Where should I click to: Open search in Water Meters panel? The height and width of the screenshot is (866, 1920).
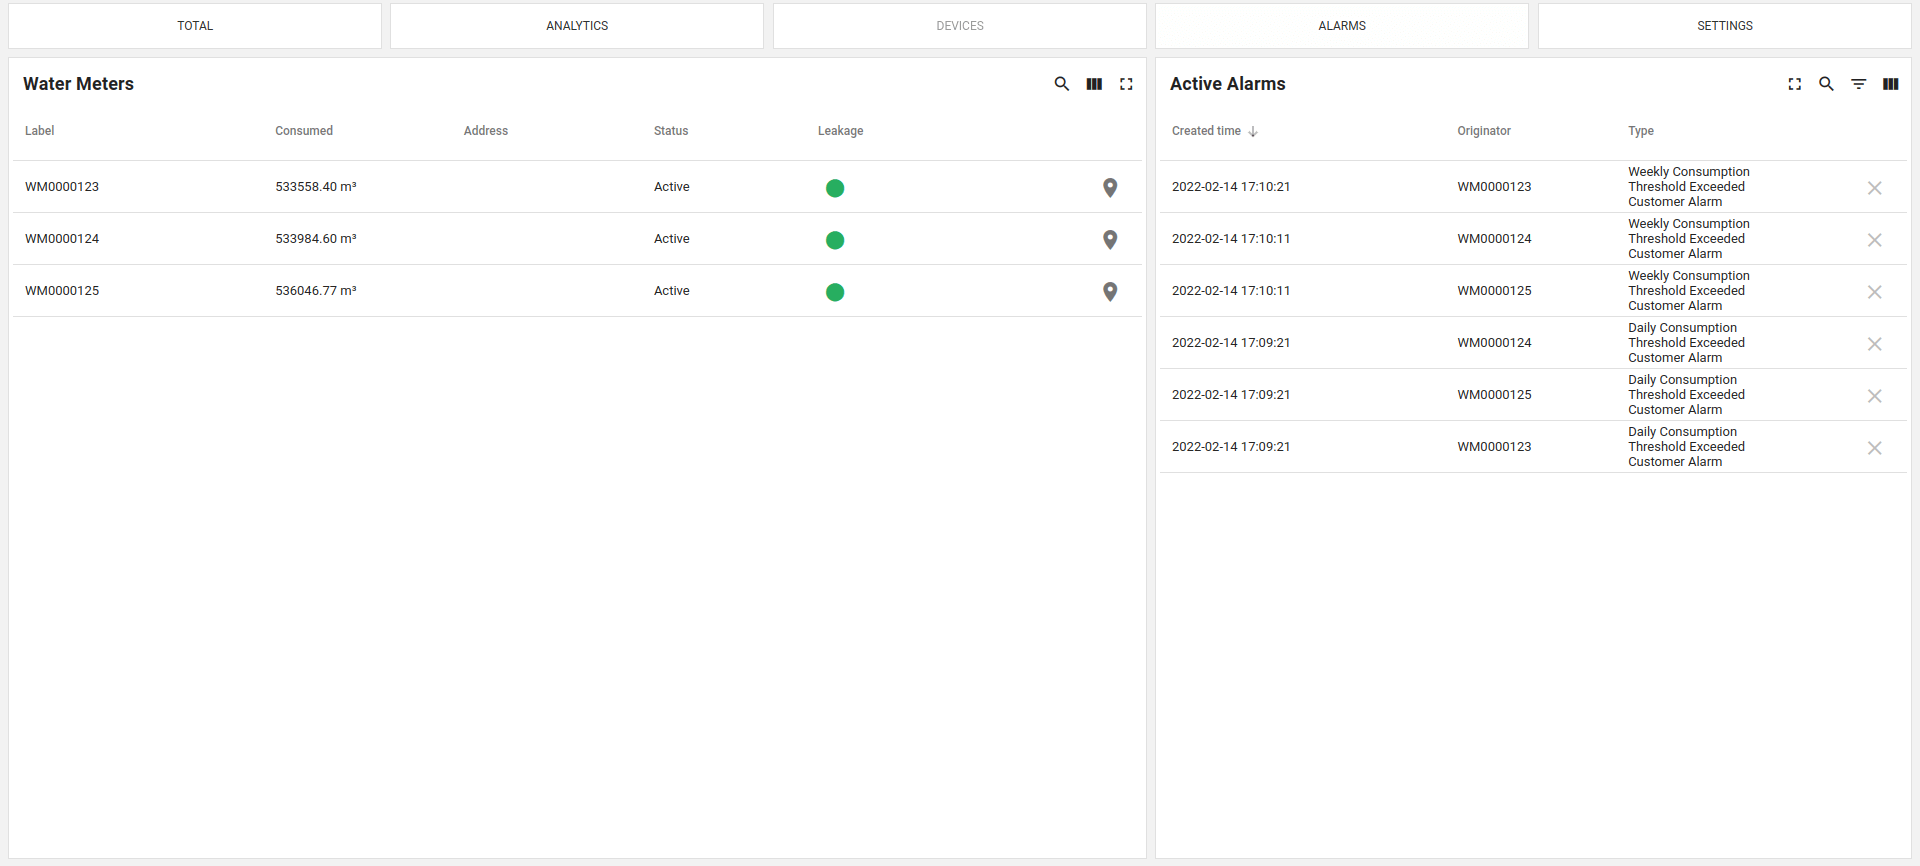[x=1062, y=84]
